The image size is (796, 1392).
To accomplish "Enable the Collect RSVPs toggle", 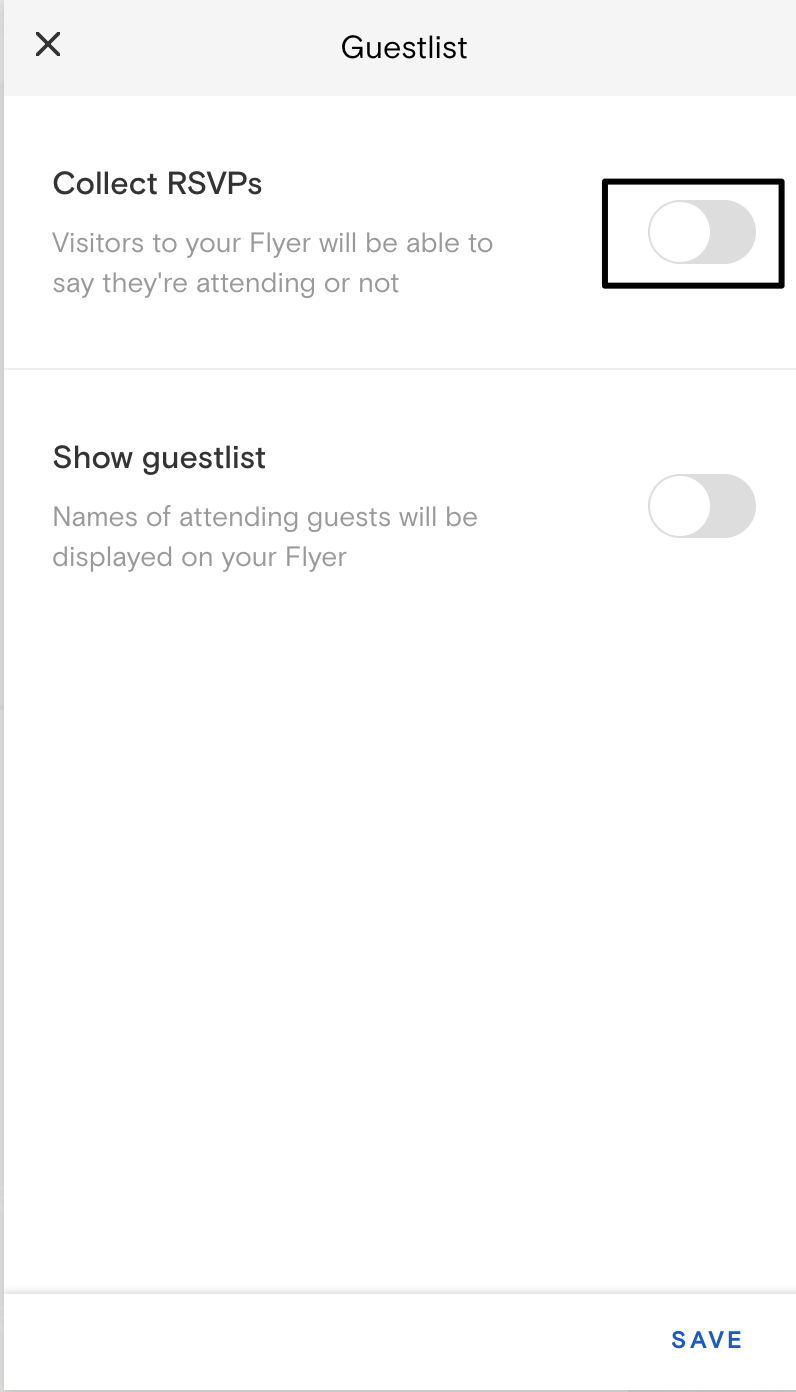I will tap(701, 232).
